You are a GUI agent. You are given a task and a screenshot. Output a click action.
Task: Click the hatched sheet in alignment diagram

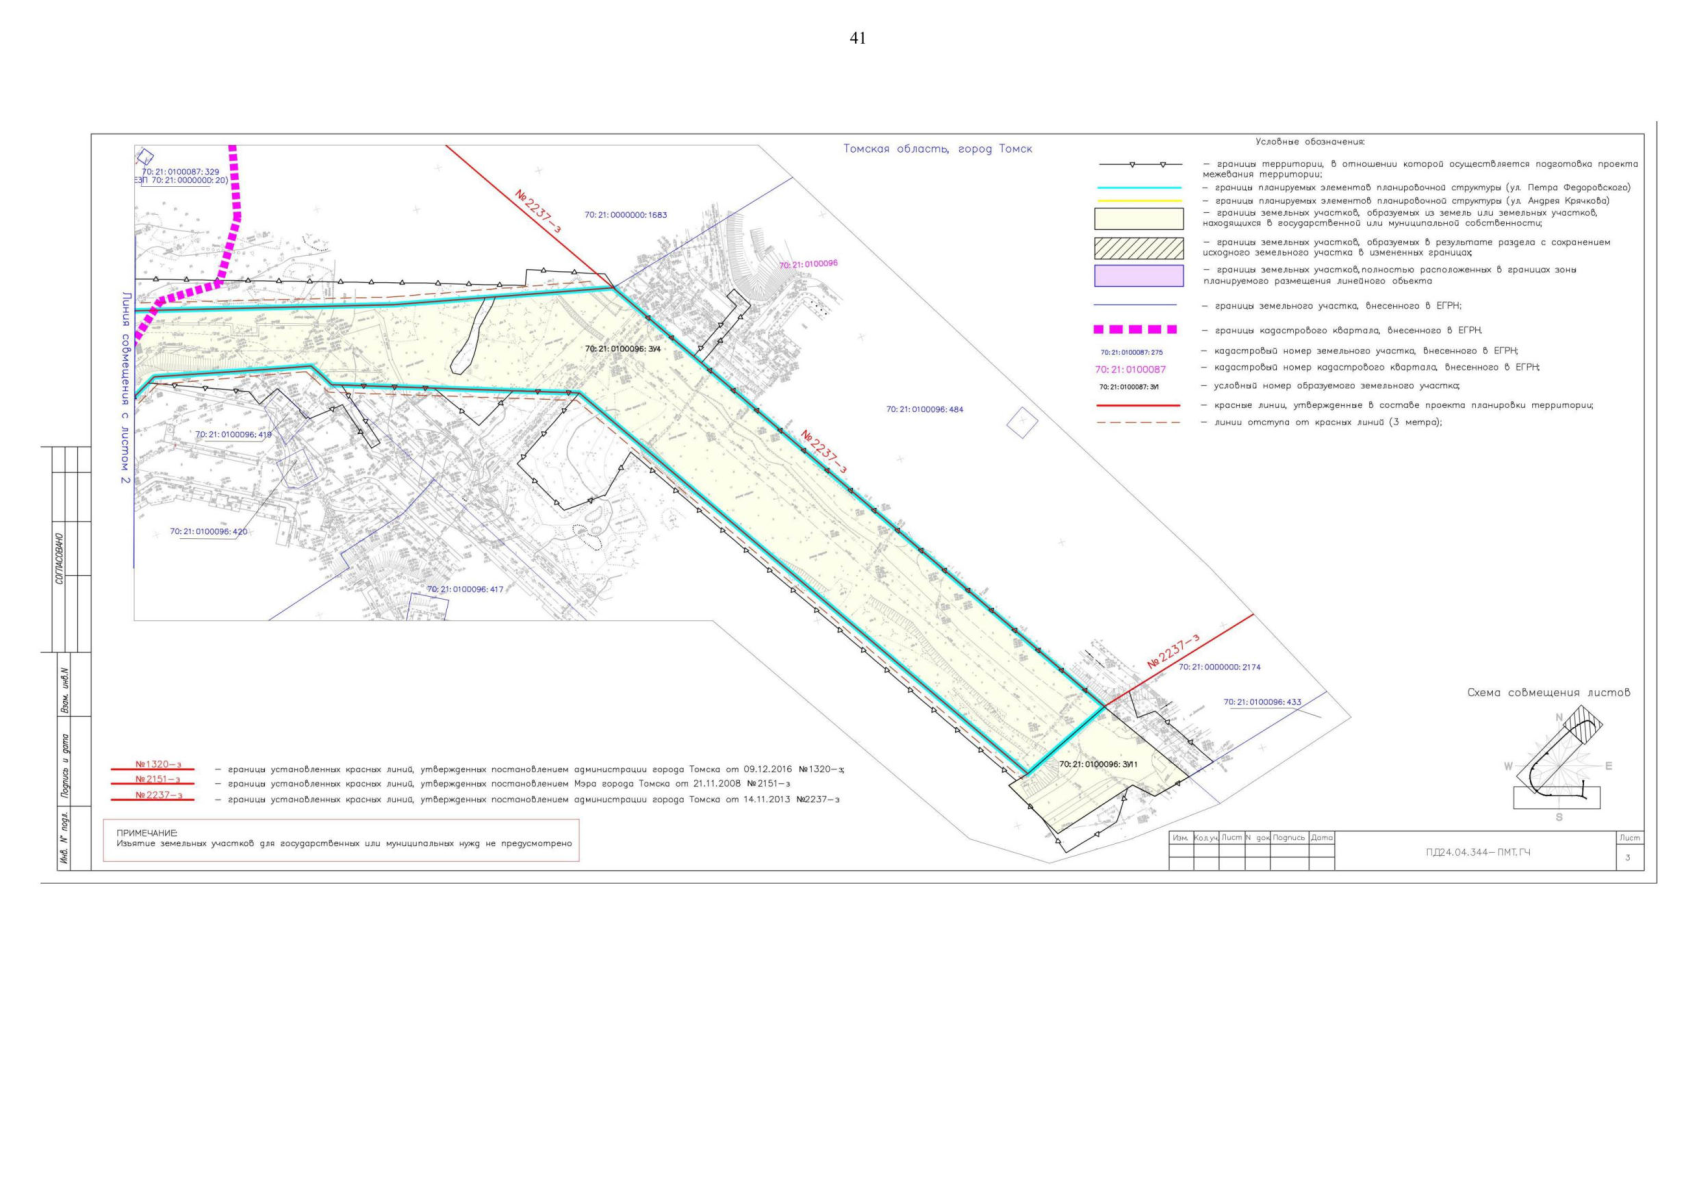click(1582, 724)
